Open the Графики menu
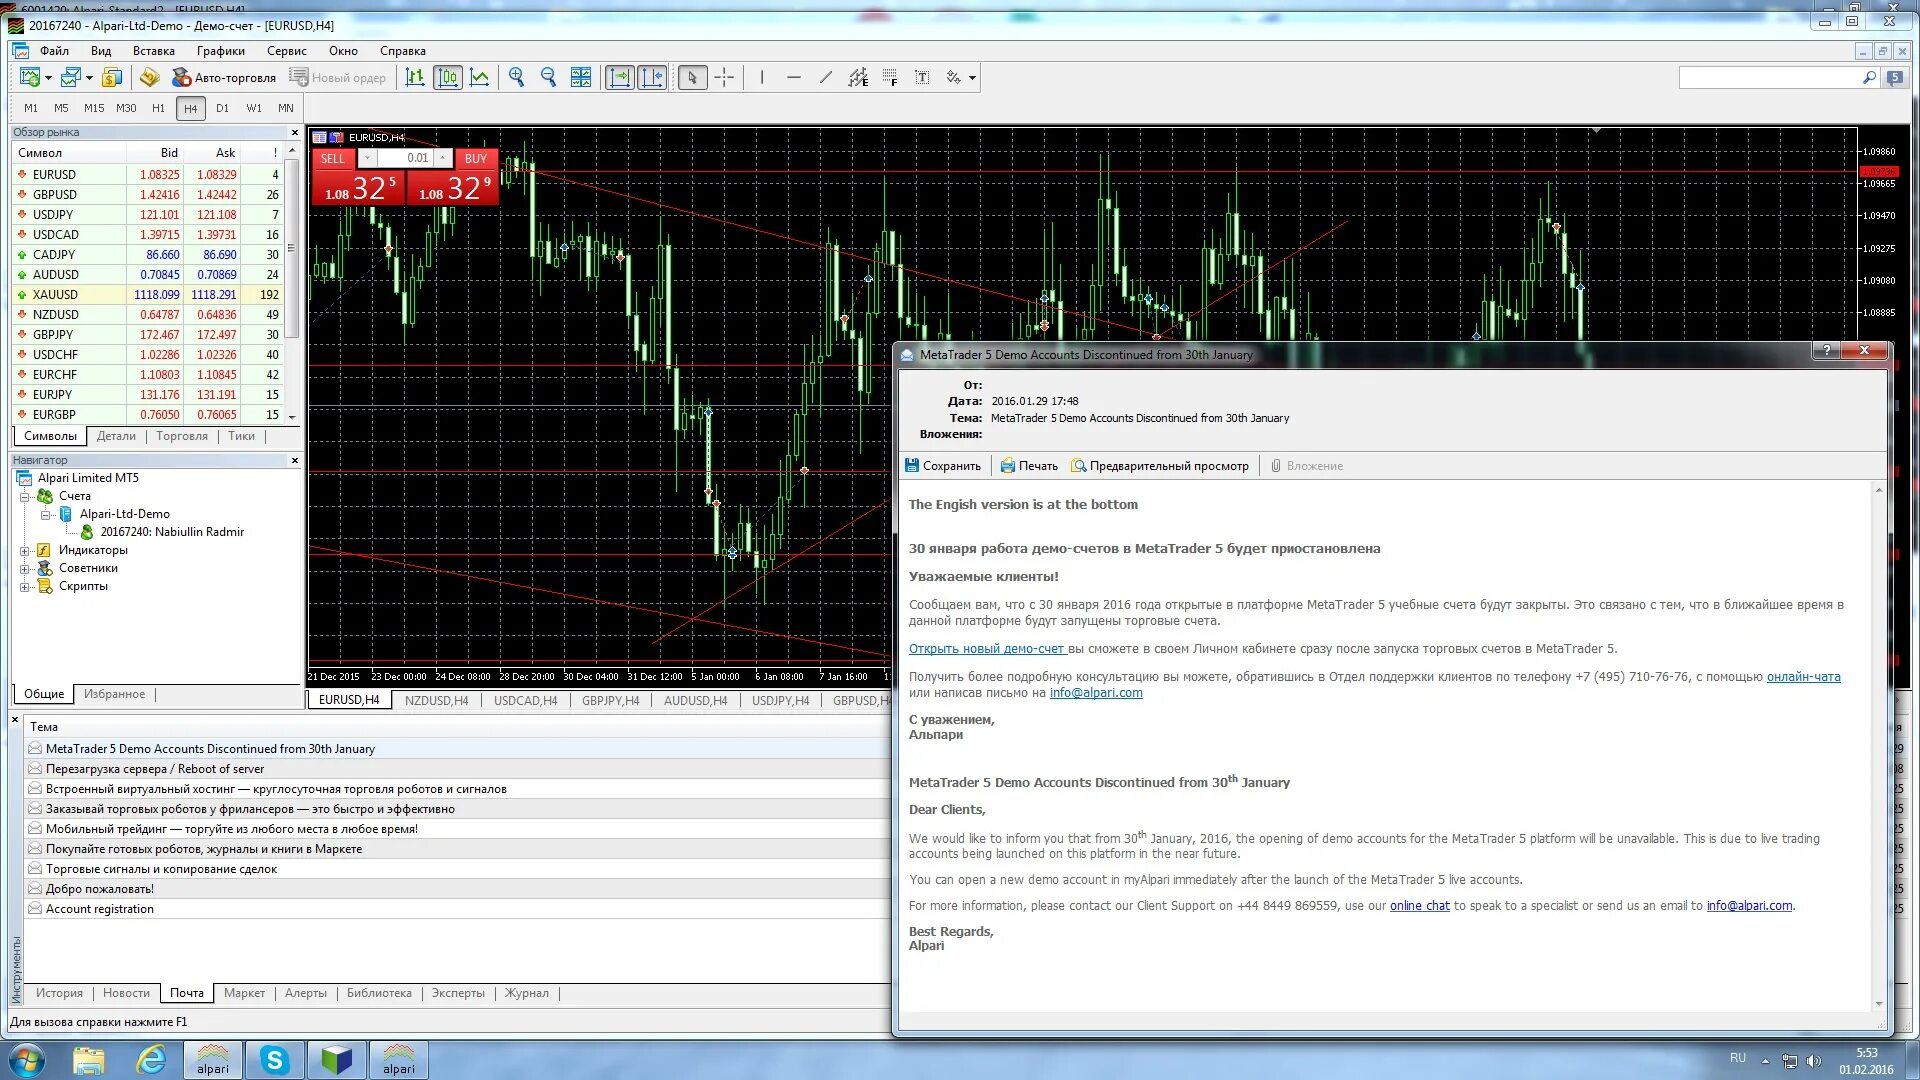Image resolution: width=1920 pixels, height=1080 pixels. pyautogui.click(x=220, y=51)
